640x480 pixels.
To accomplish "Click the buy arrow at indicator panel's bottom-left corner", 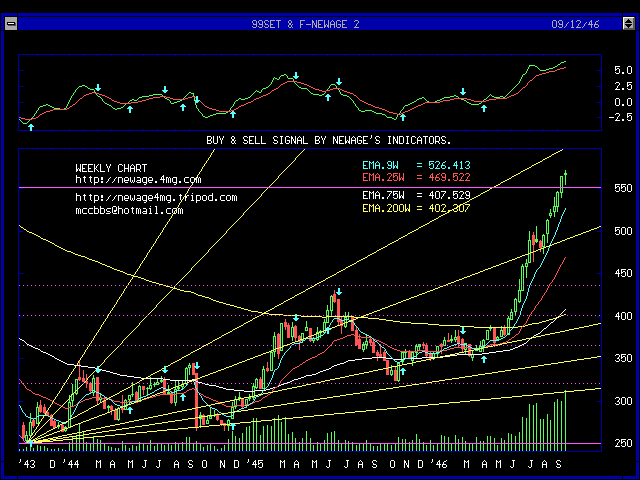I will tap(31, 127).
